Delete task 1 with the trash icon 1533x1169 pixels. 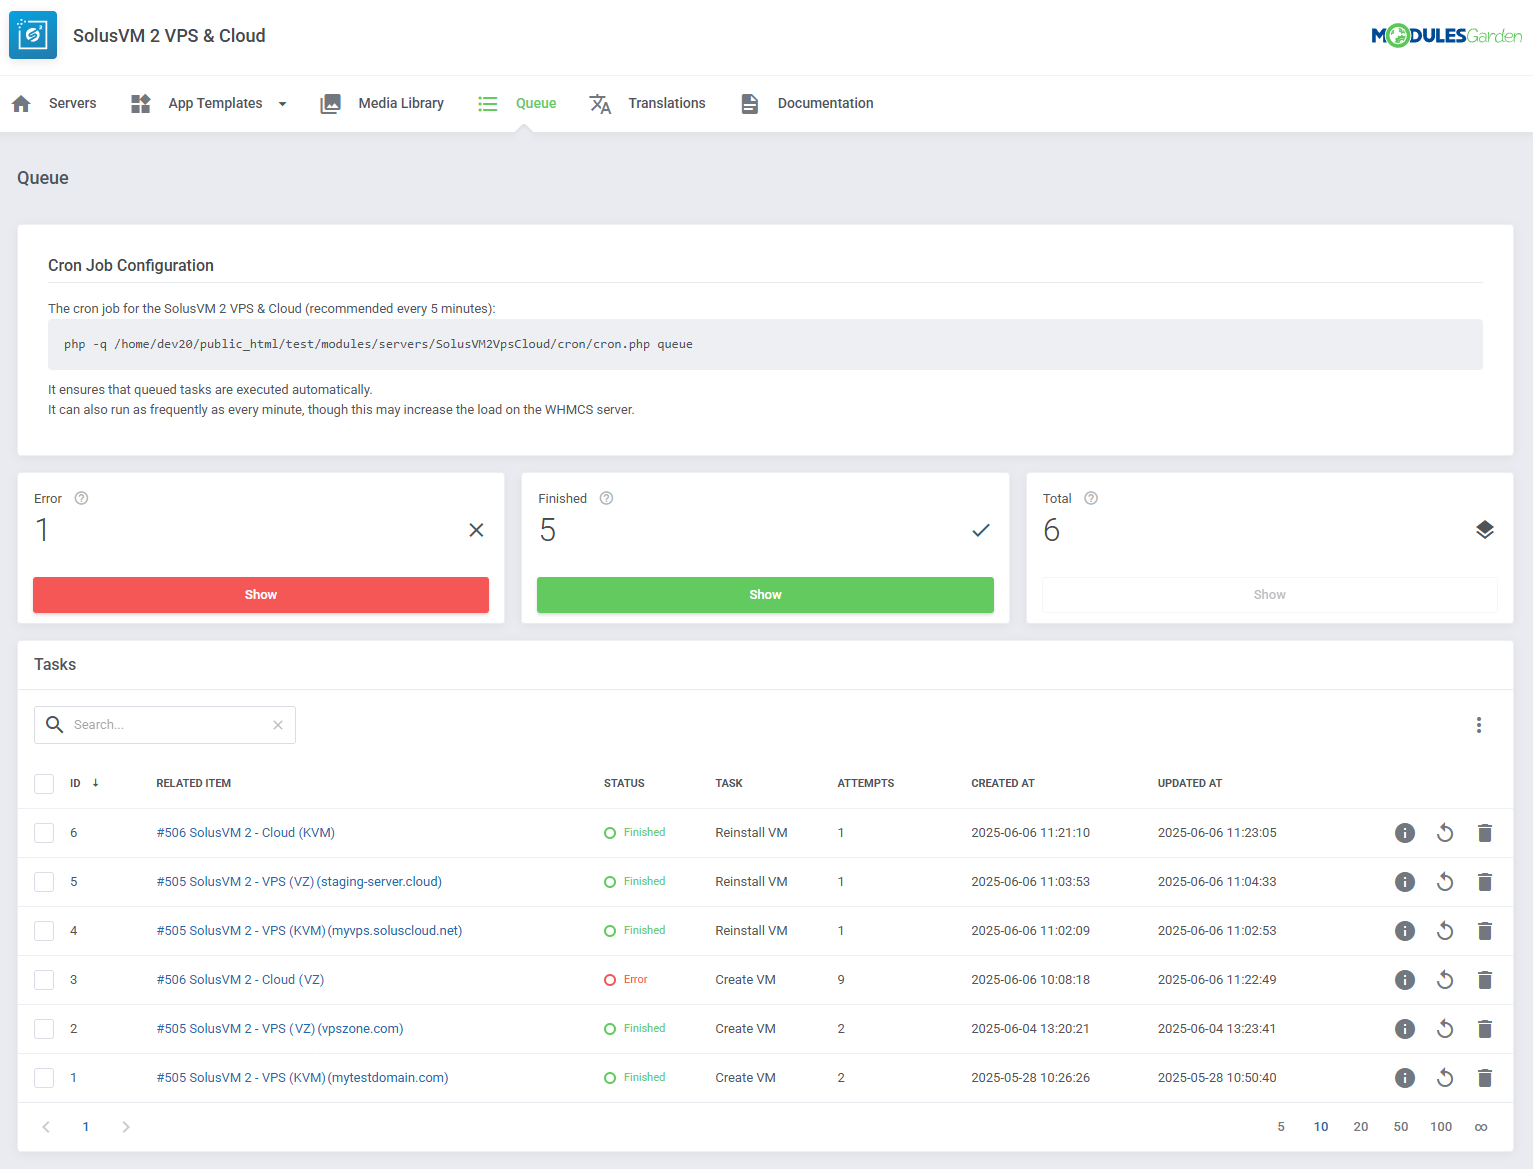1484,1078
